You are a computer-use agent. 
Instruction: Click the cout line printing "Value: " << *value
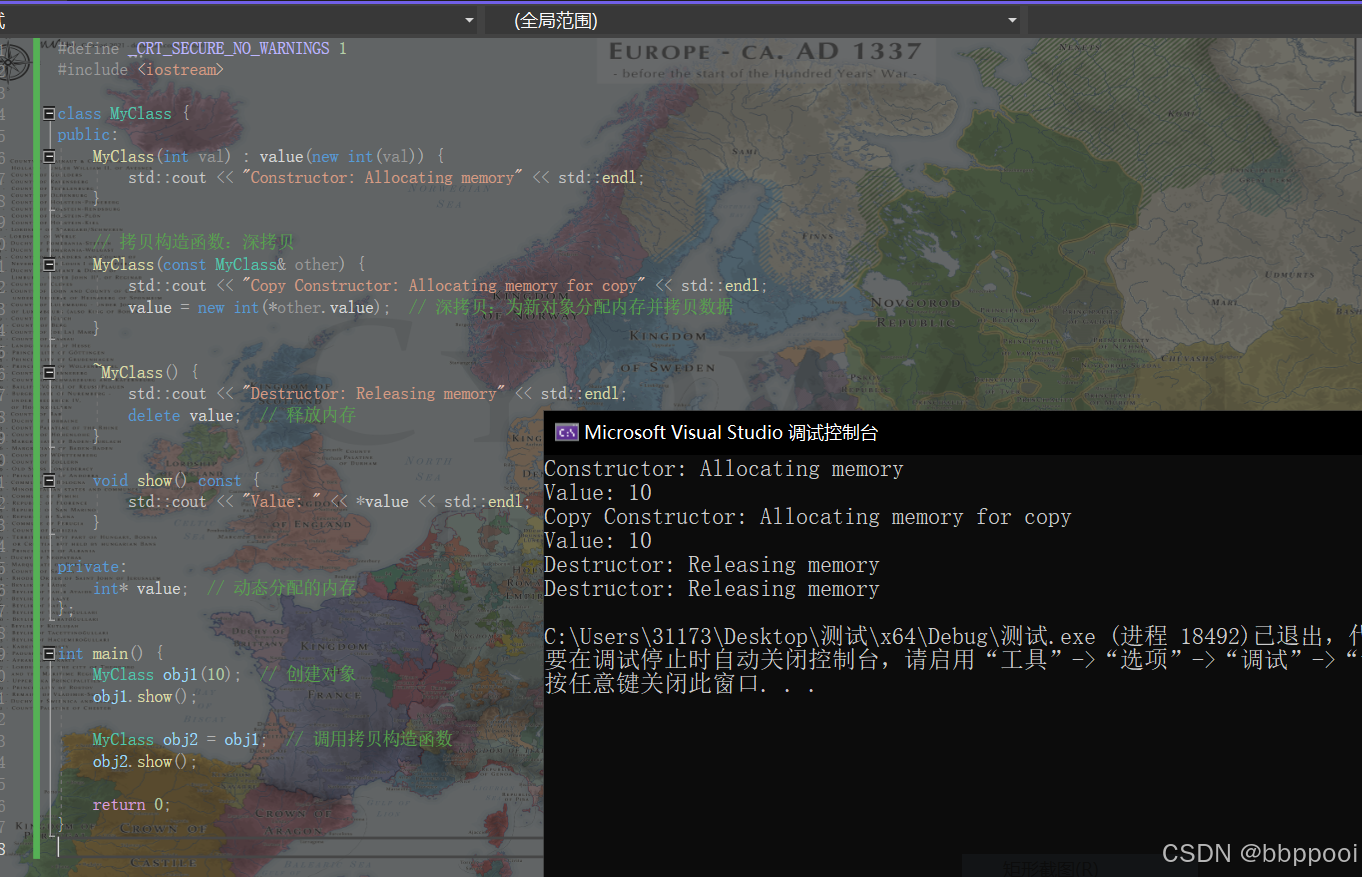click(330, 502)
